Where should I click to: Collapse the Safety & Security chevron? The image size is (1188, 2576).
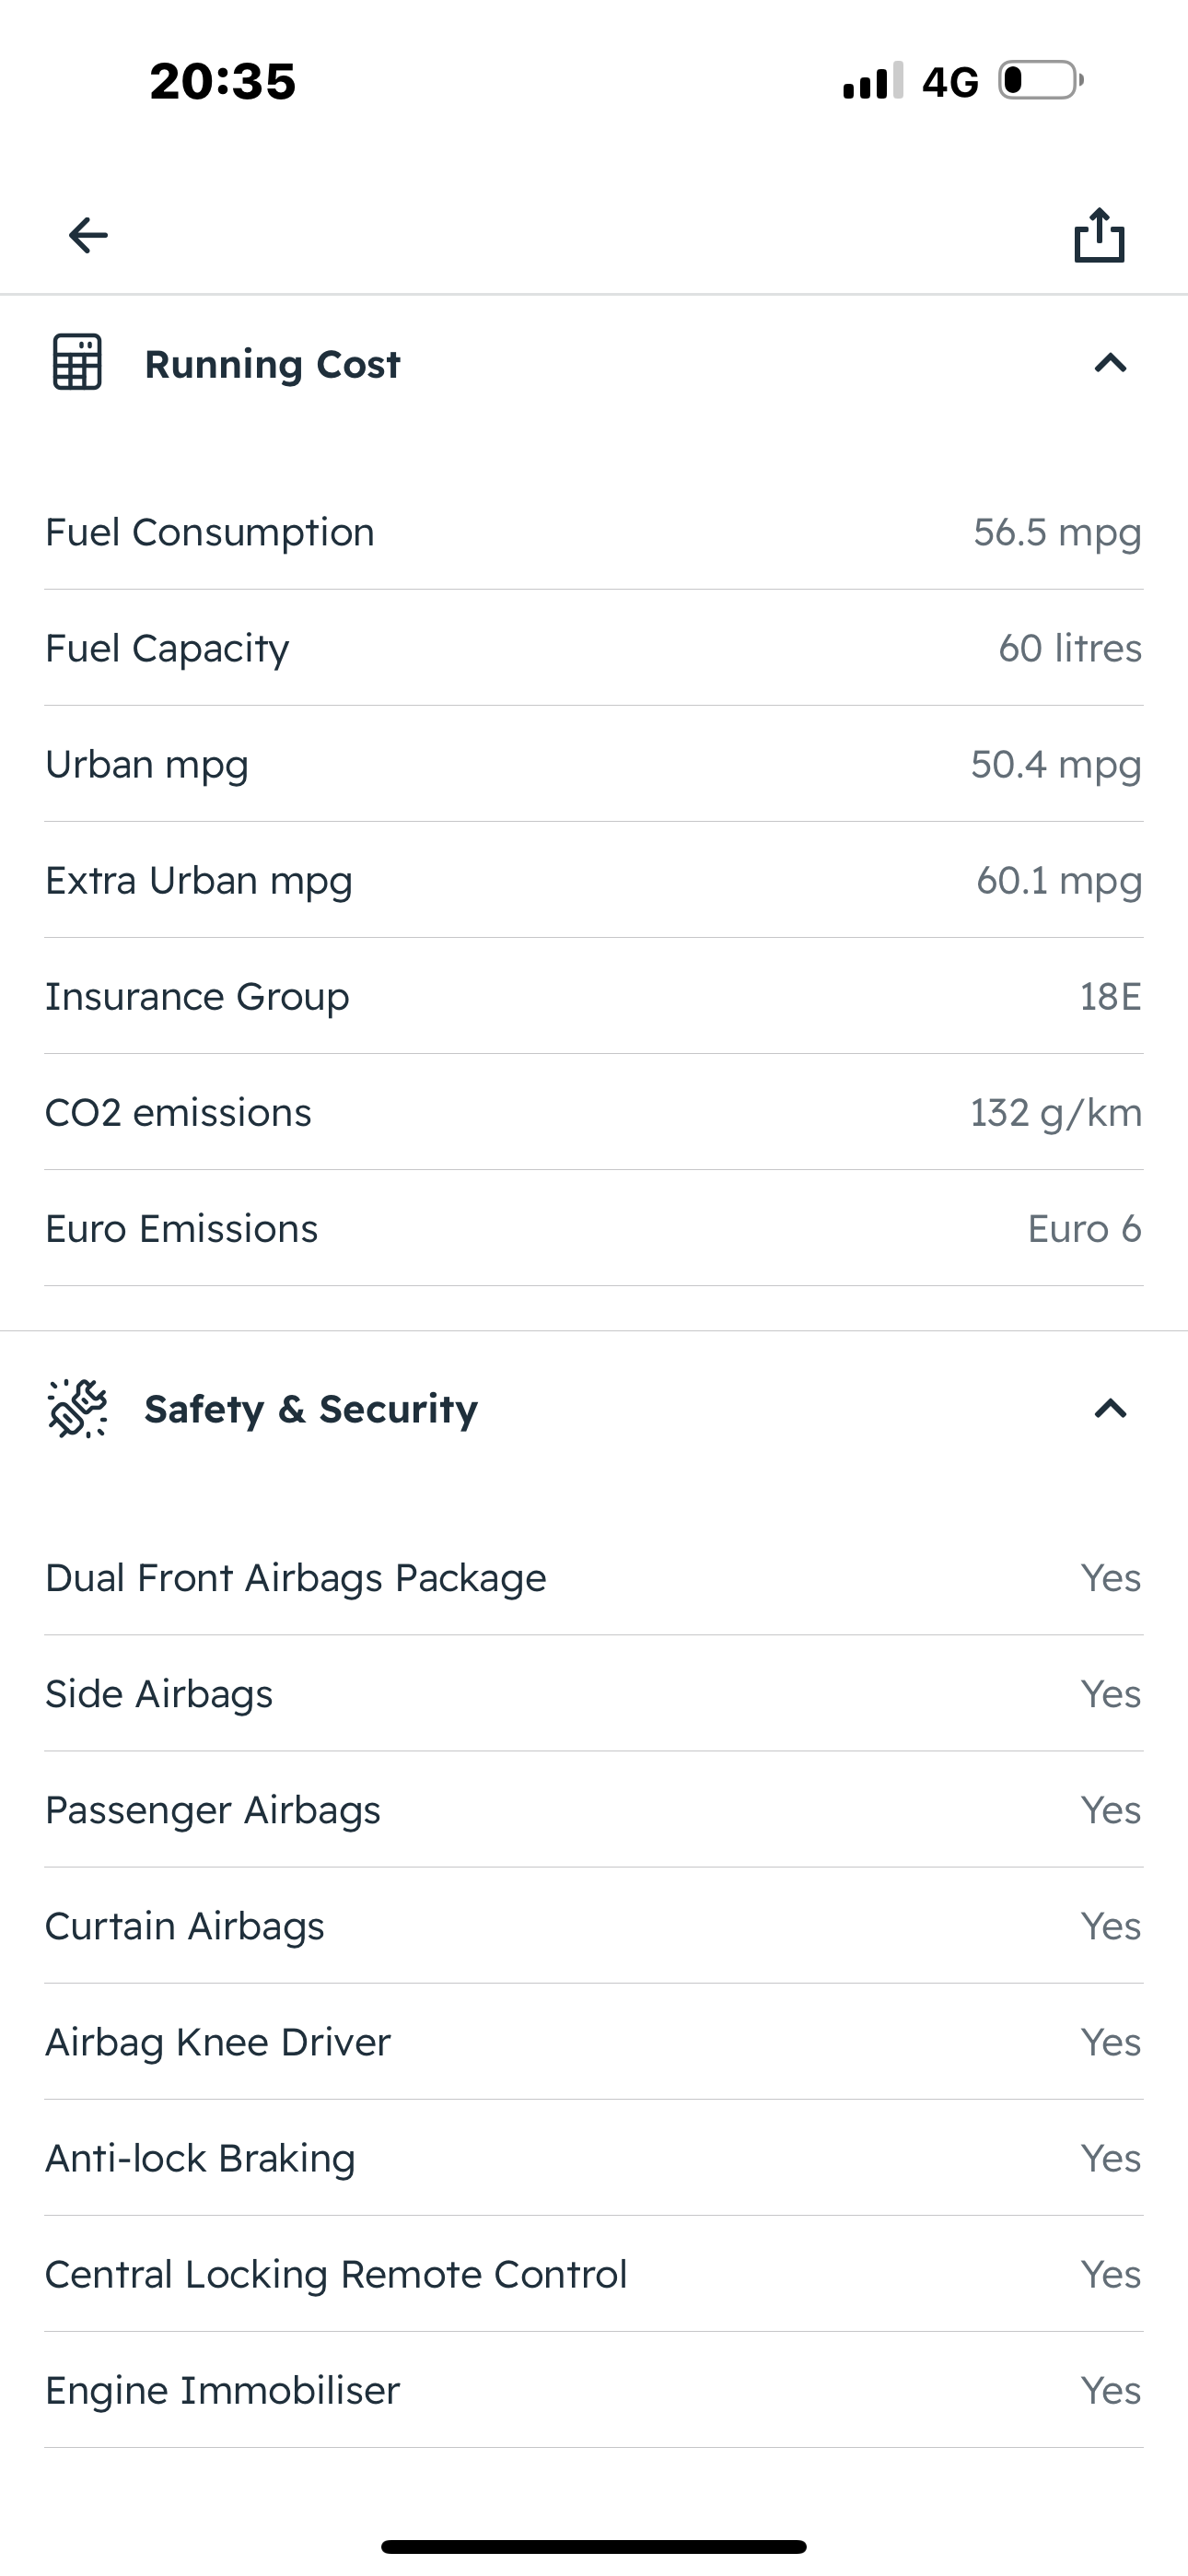coord(1110,1409)
